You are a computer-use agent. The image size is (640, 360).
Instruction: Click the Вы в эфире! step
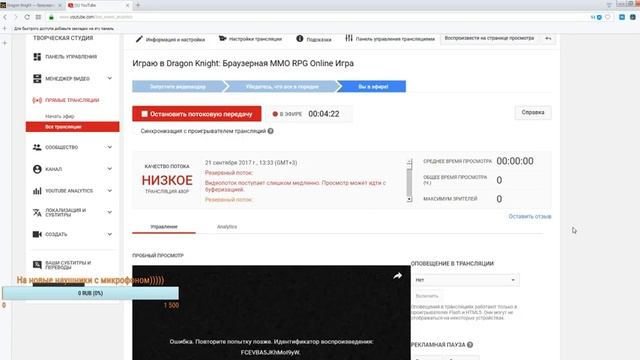[x=372, y=87]
